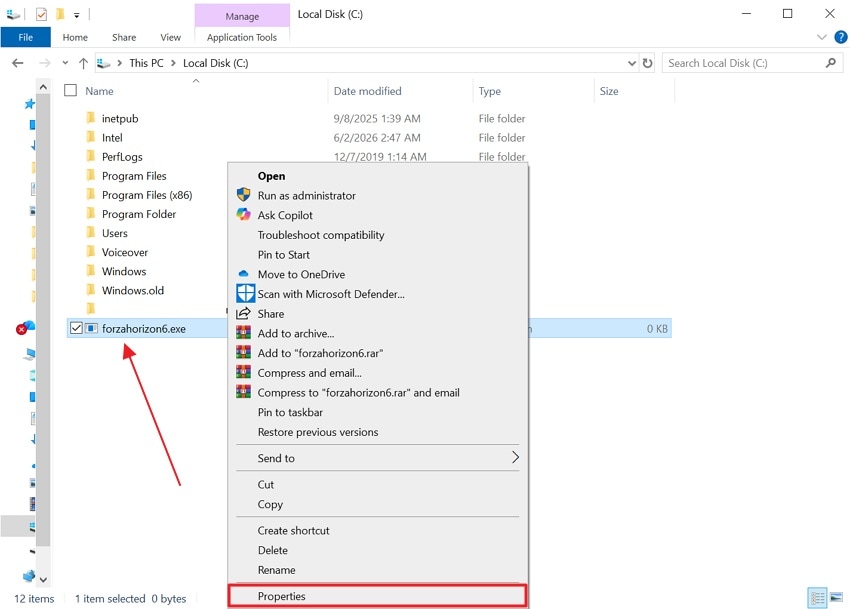
Task: Choose Cut from the context menu
Action: 377,484
